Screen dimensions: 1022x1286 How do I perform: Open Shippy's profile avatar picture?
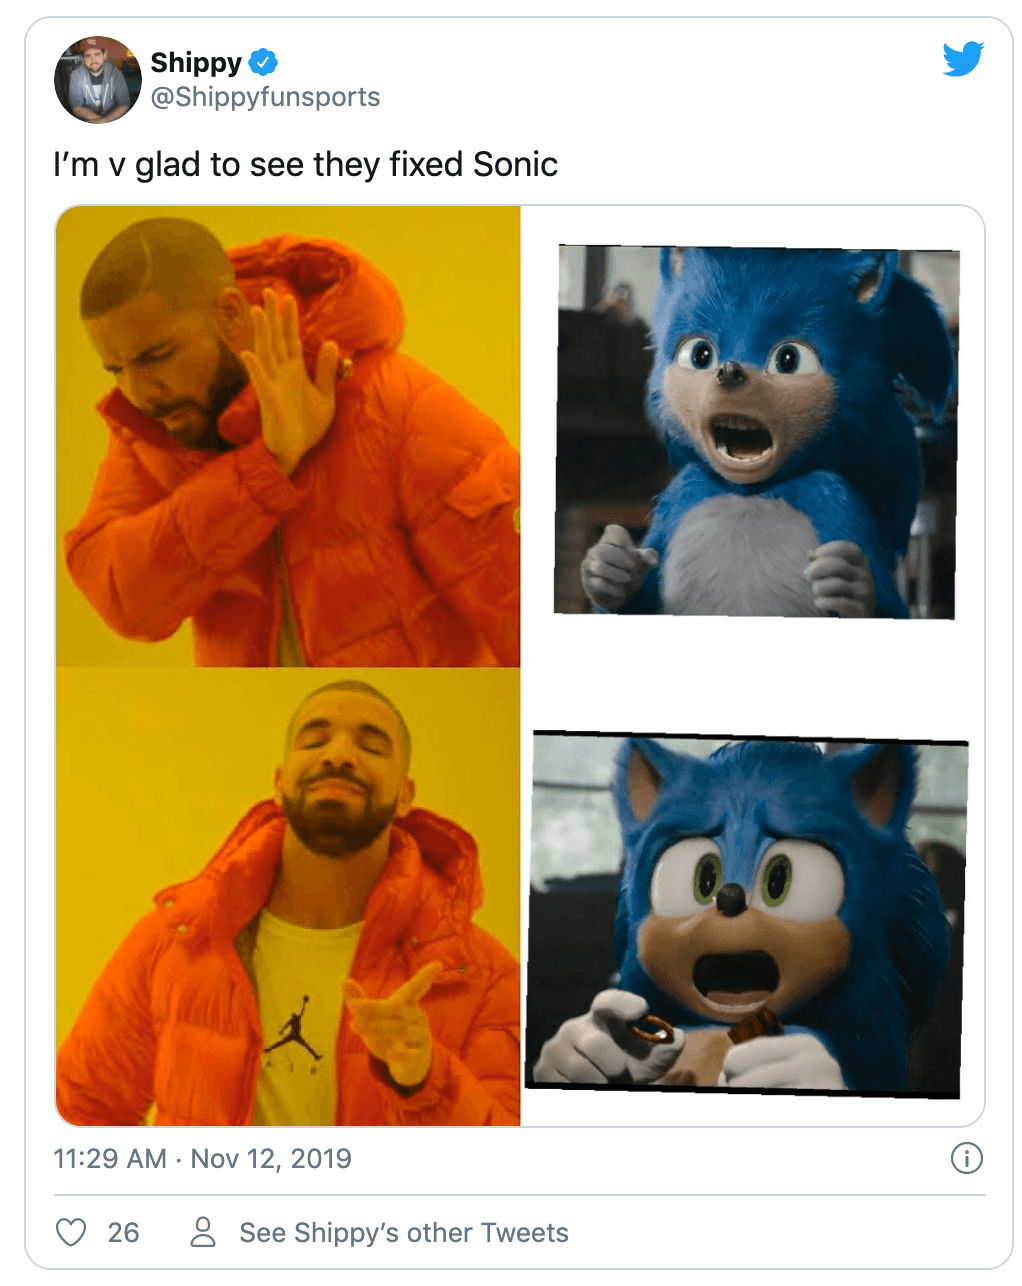pyautogui.click(x=98, y=80)
